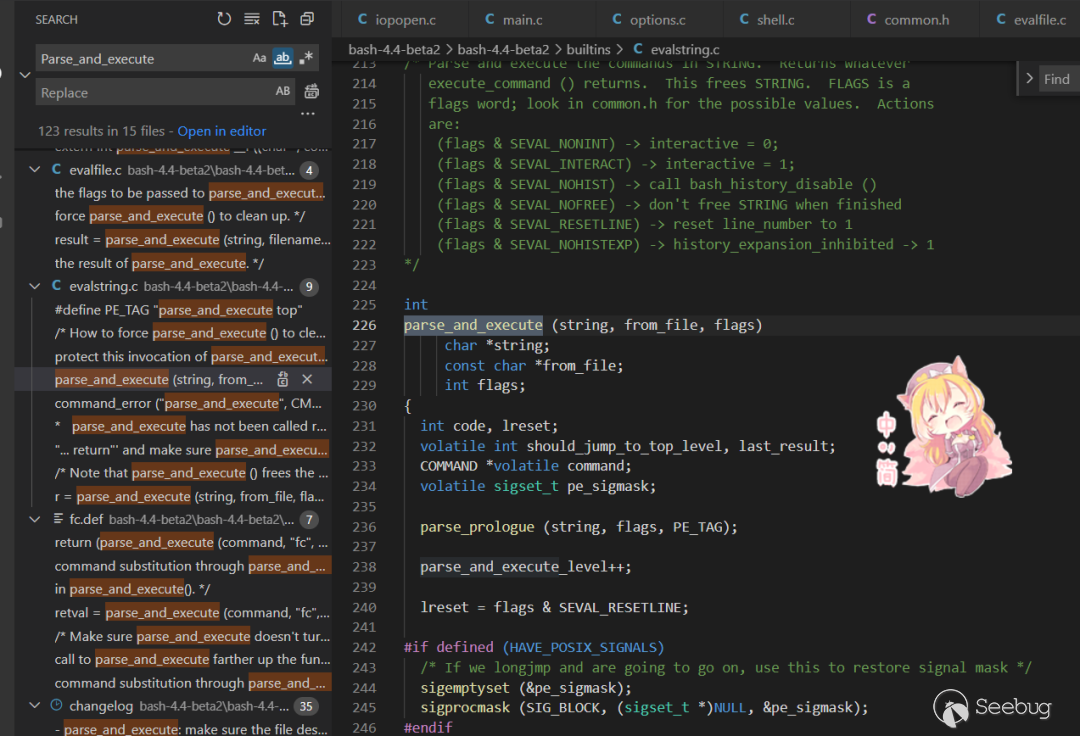
Task: Clear all search results
Action: pyautogui.click(x=252, y=19)
